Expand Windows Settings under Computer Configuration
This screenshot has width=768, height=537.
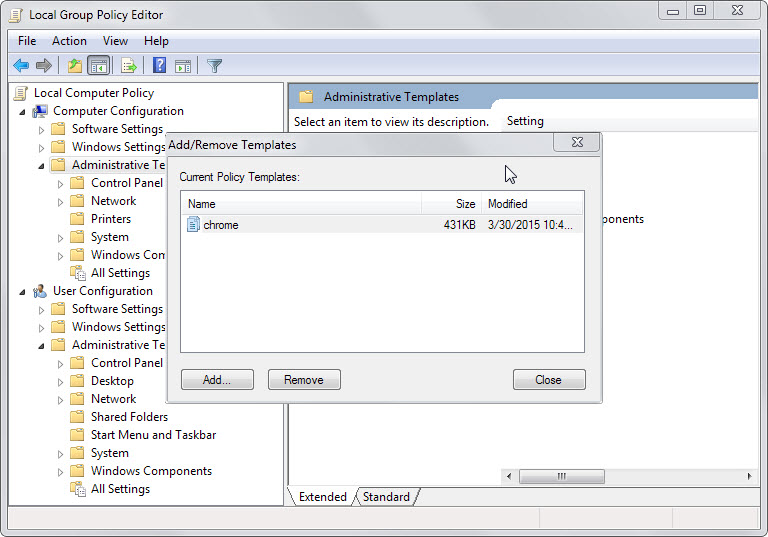[42, 148]
